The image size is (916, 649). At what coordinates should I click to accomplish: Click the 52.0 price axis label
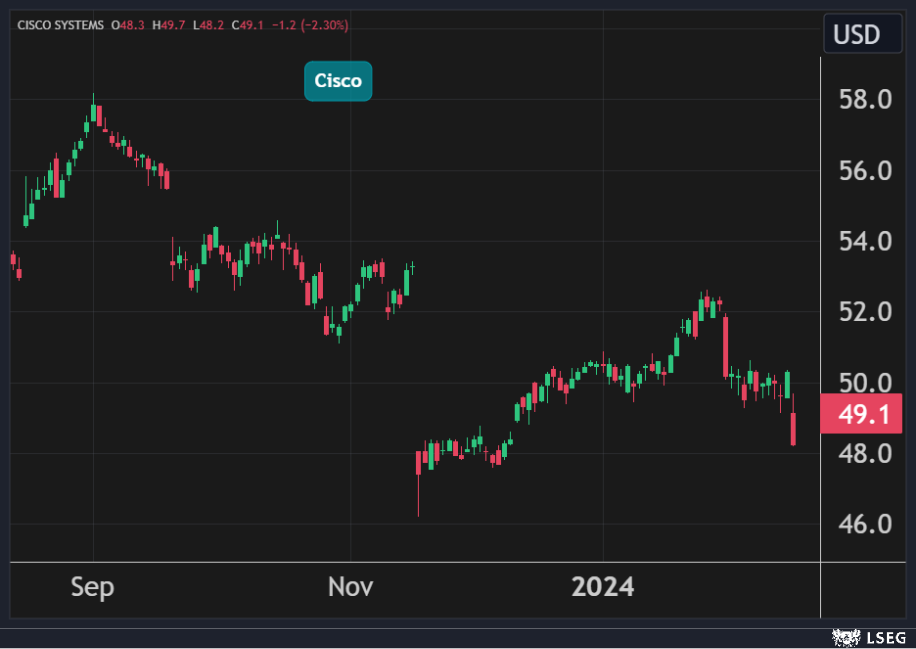click(x=863, y=313)
